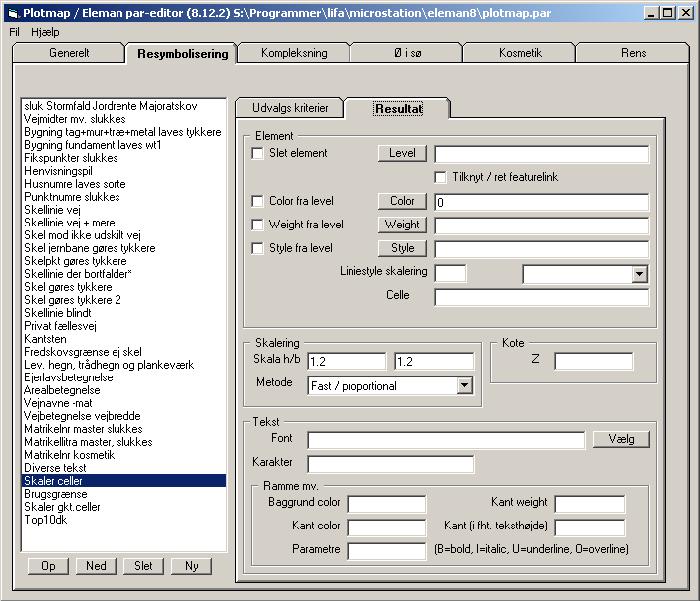Select 'Diverse tekst' list item
The image size is (700, 601).
(124, 468)
